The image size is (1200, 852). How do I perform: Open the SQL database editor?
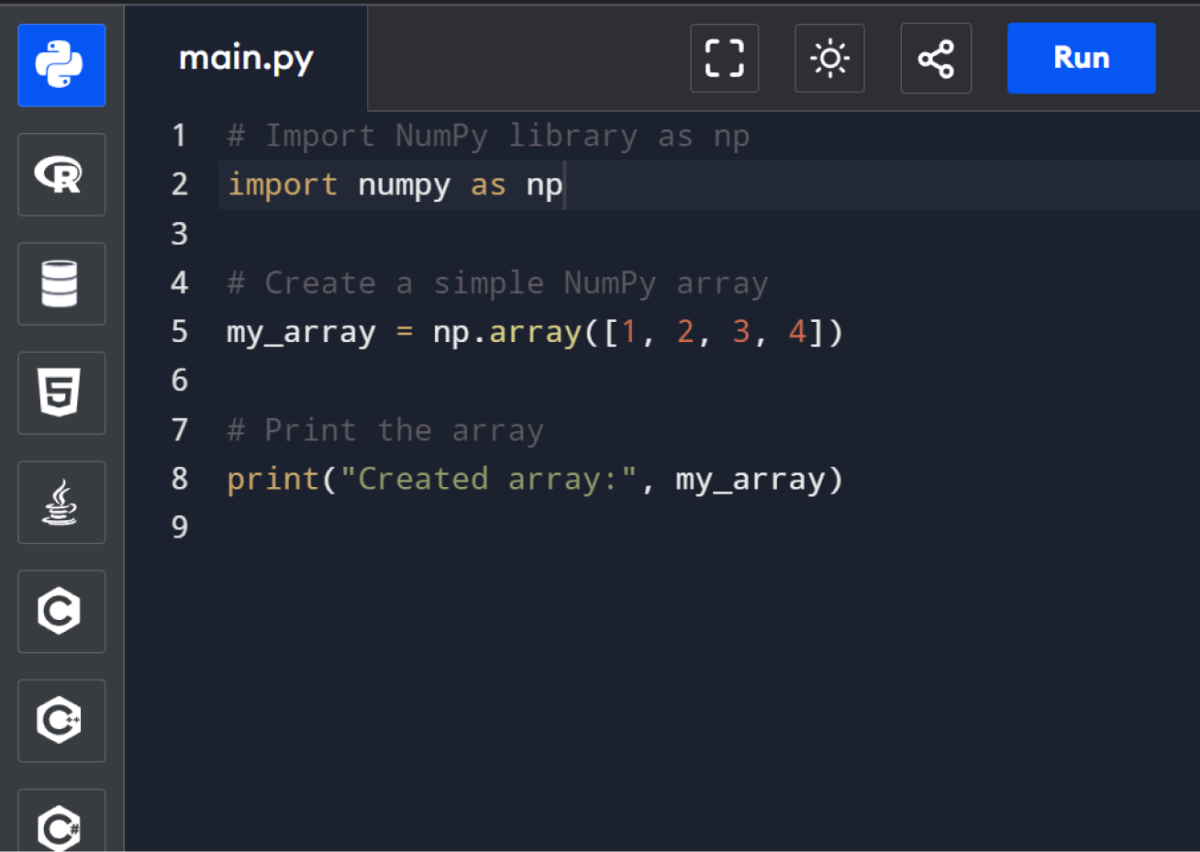click(61, 284)
